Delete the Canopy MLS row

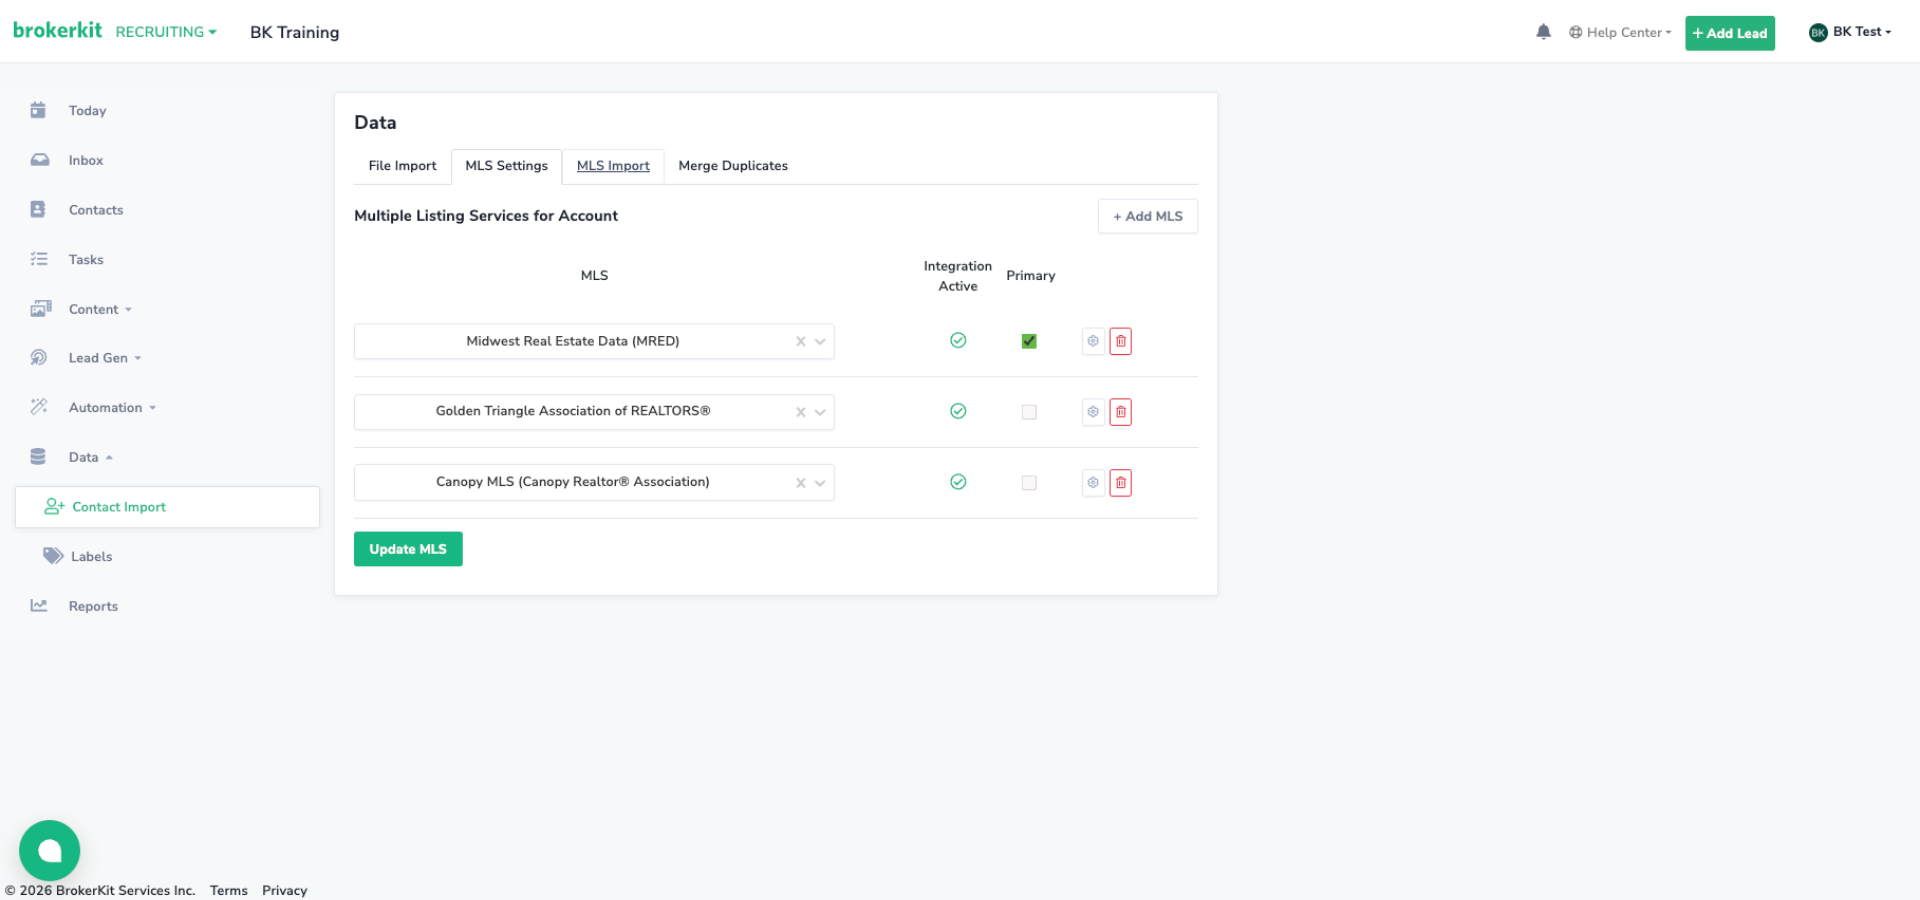pos(1121,483)
